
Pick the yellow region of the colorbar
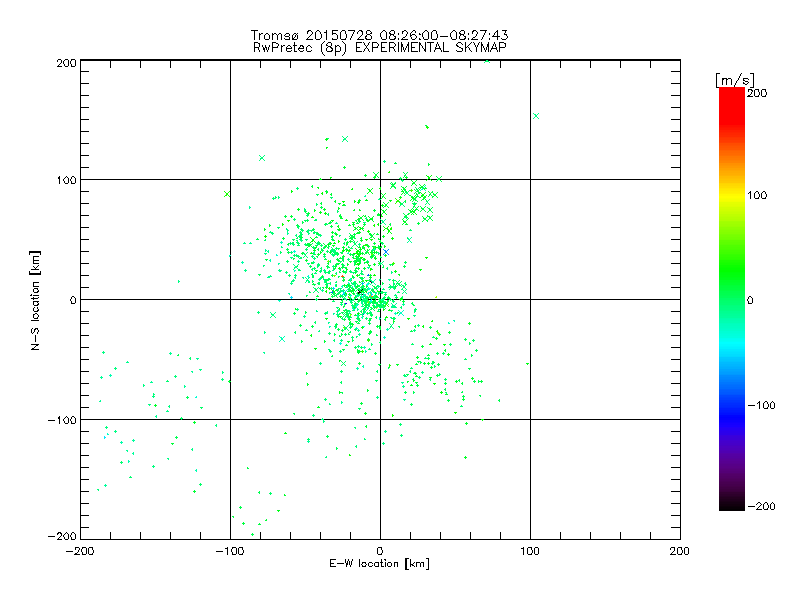pos(732,195)
